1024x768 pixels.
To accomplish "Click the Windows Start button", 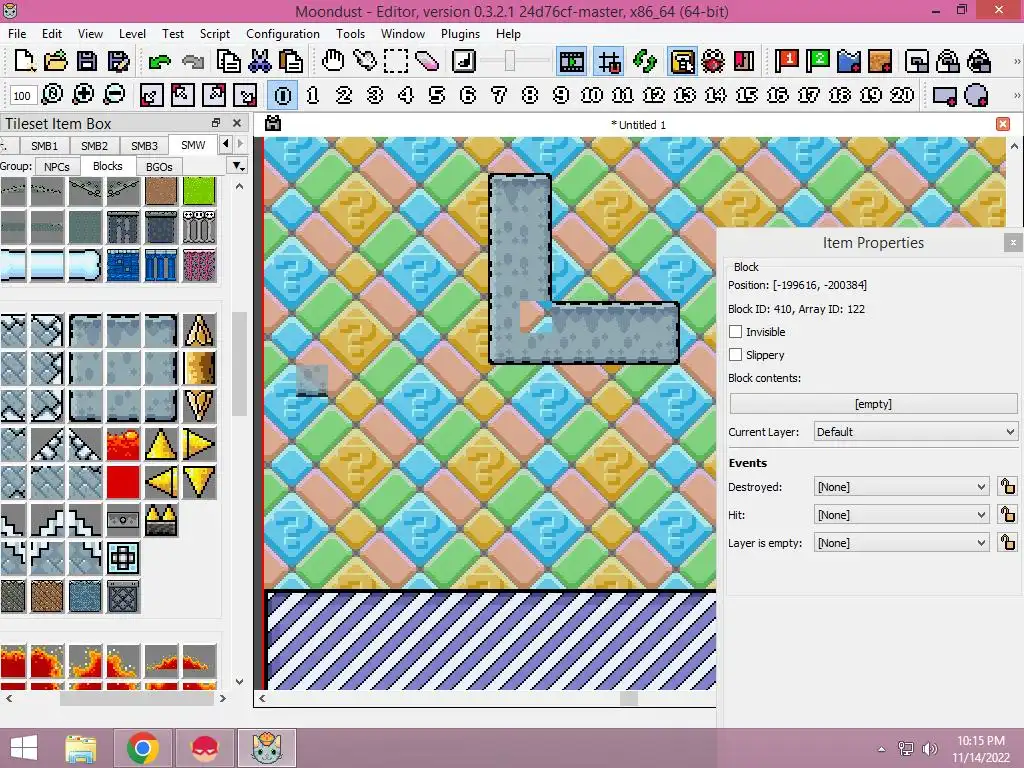I will coord(24,748).
